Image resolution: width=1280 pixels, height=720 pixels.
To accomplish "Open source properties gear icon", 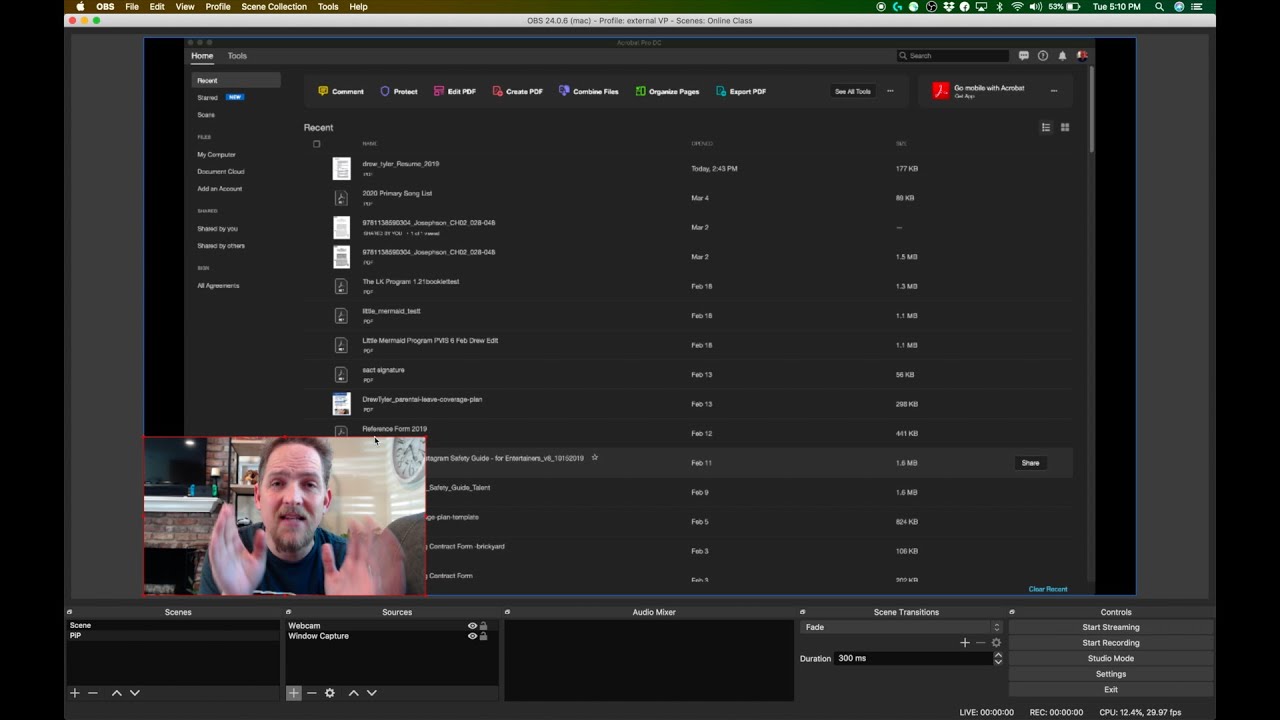I will 330,693.
